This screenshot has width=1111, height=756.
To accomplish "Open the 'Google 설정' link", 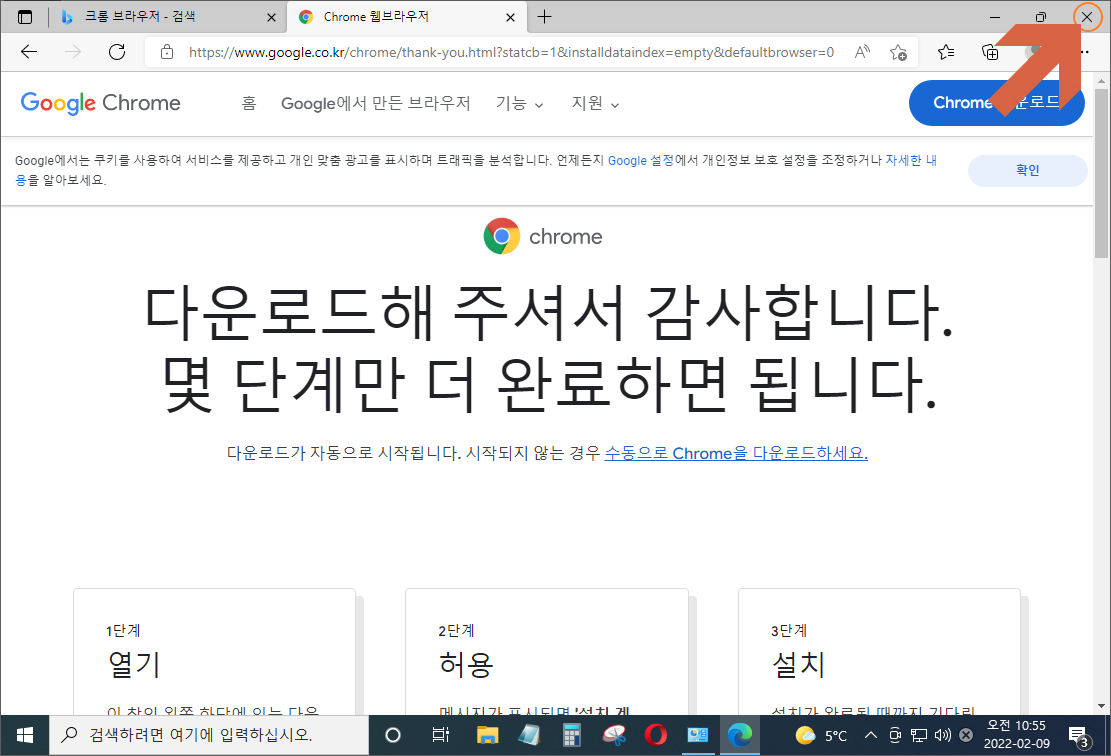I will click(641, 160).
